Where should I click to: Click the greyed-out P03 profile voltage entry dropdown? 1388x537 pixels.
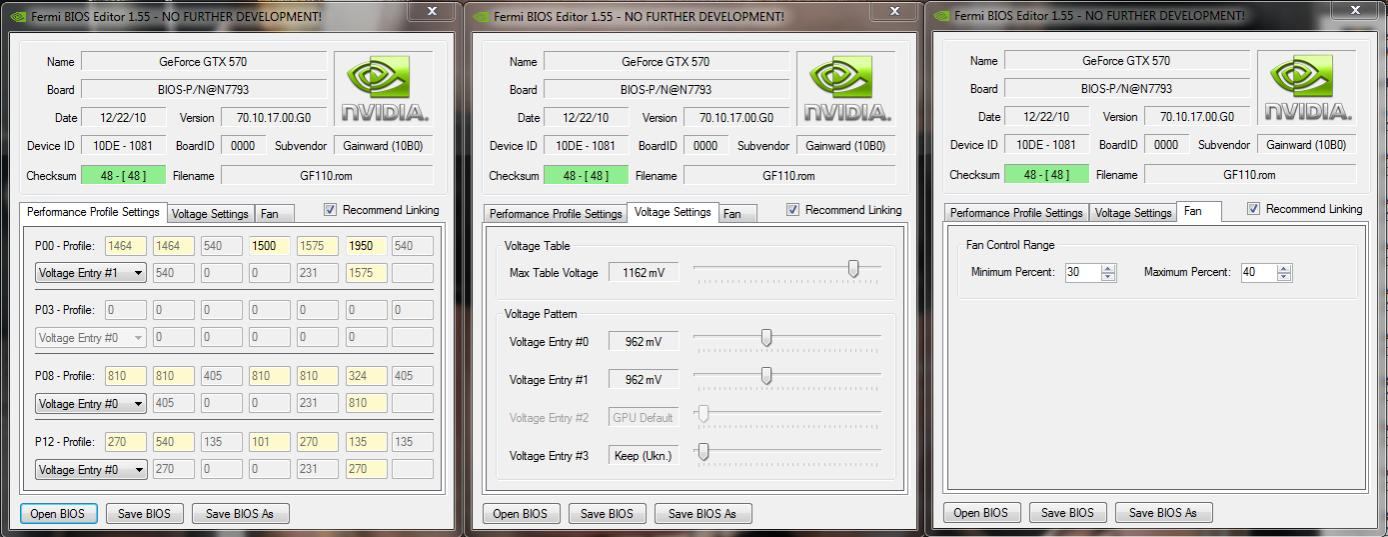91,338
